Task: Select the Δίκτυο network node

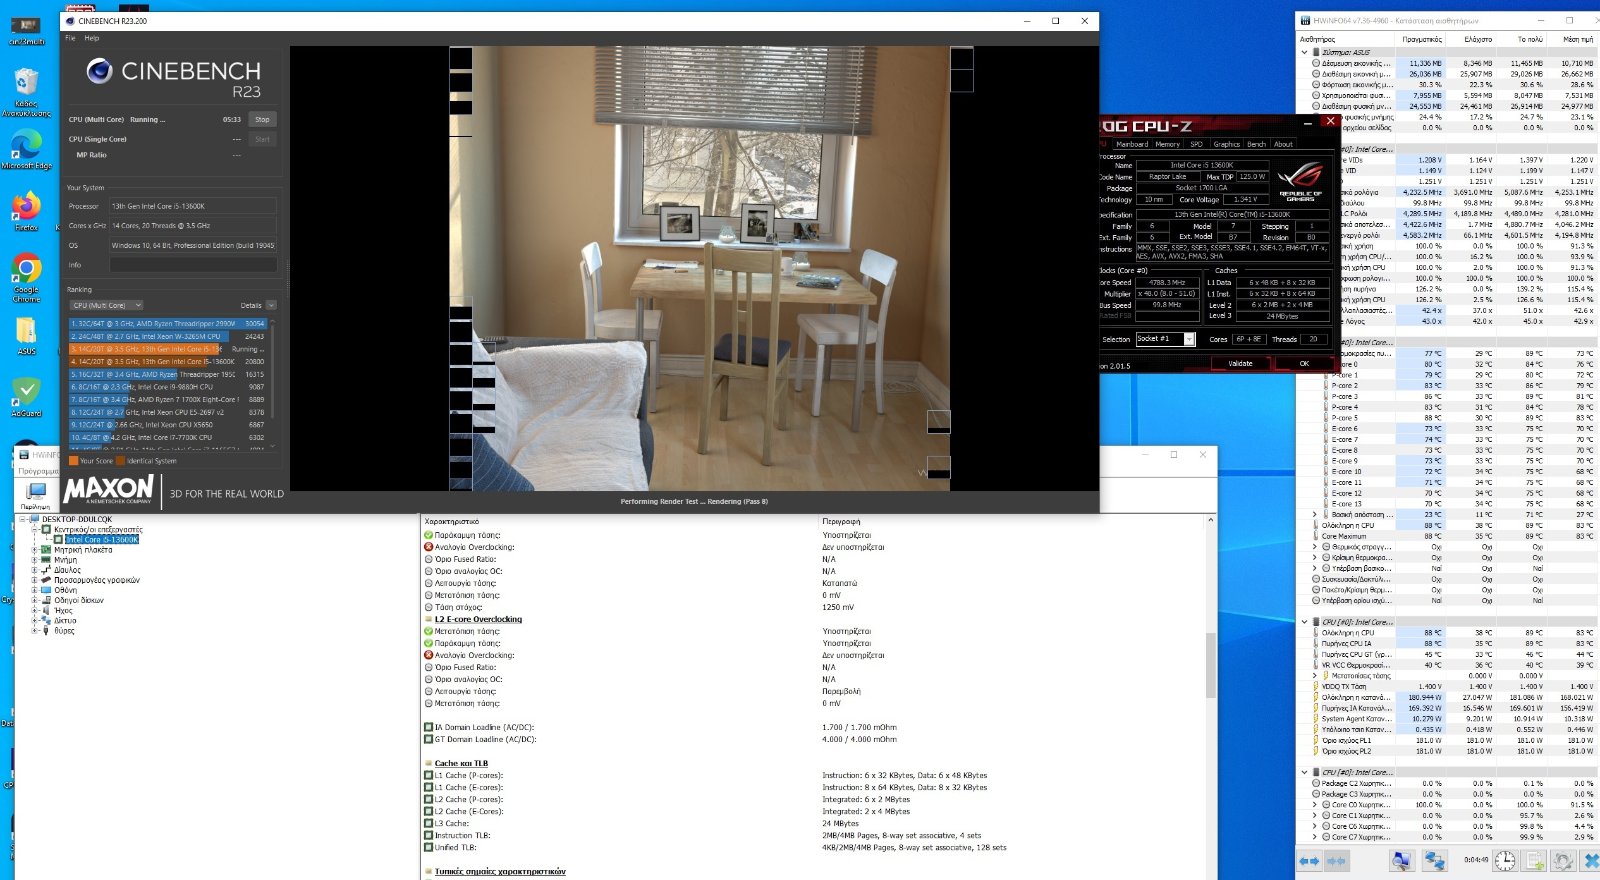Action: [x=65, y=620]
